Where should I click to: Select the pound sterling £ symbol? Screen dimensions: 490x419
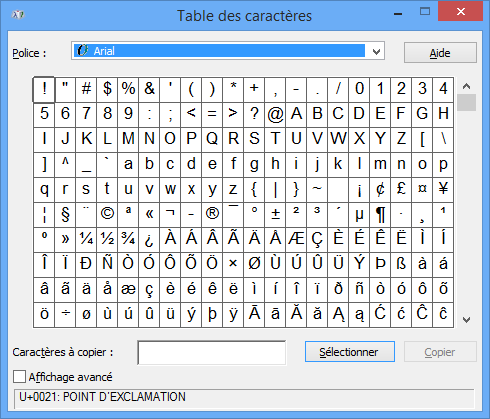[401, 190]
